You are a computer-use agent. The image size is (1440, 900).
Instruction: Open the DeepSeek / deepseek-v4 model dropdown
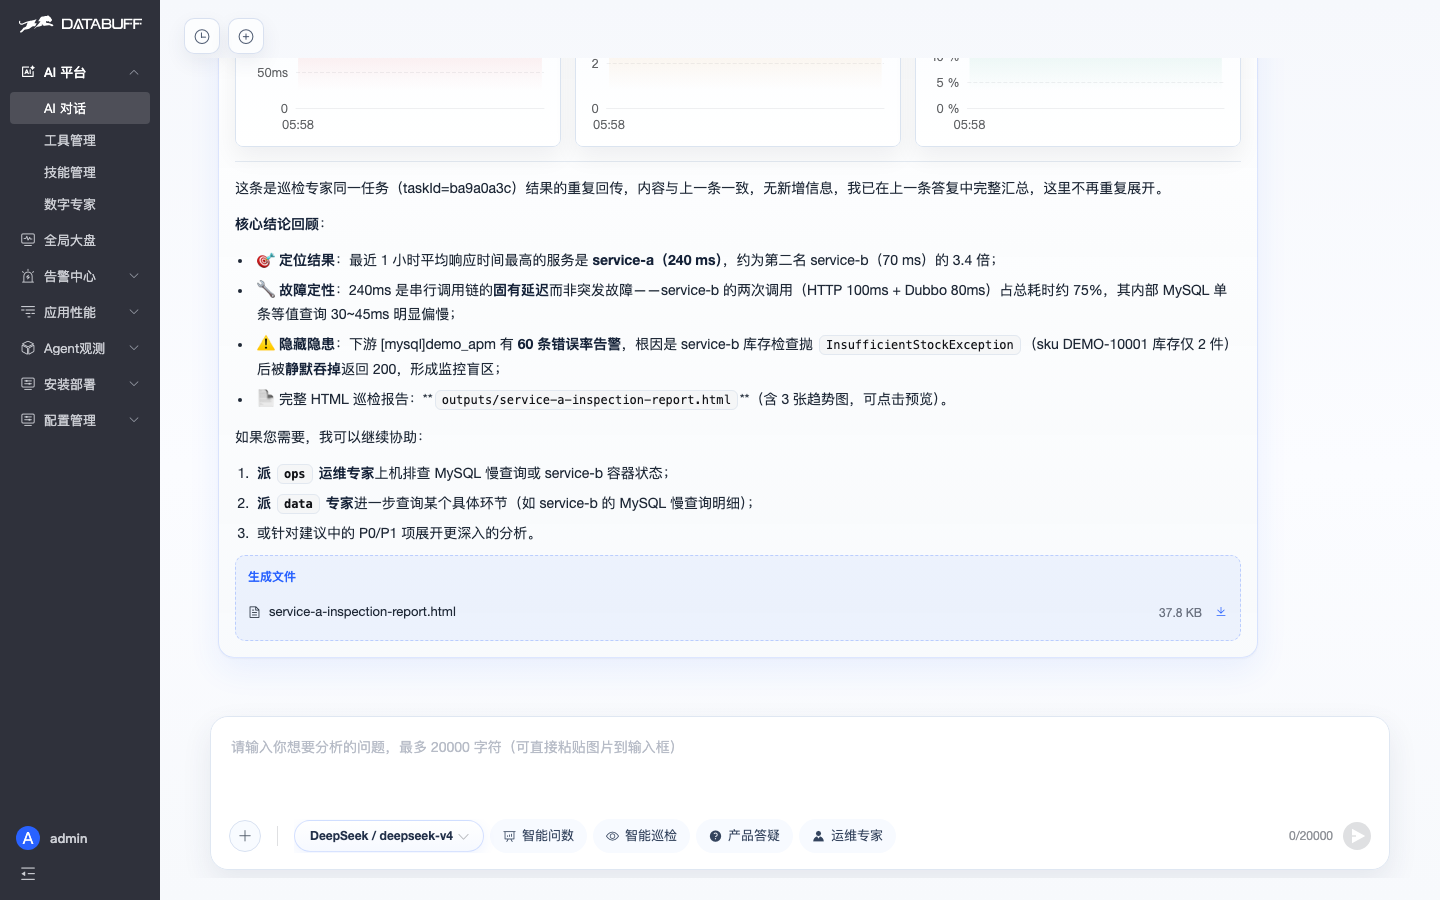tap(389, 836)
